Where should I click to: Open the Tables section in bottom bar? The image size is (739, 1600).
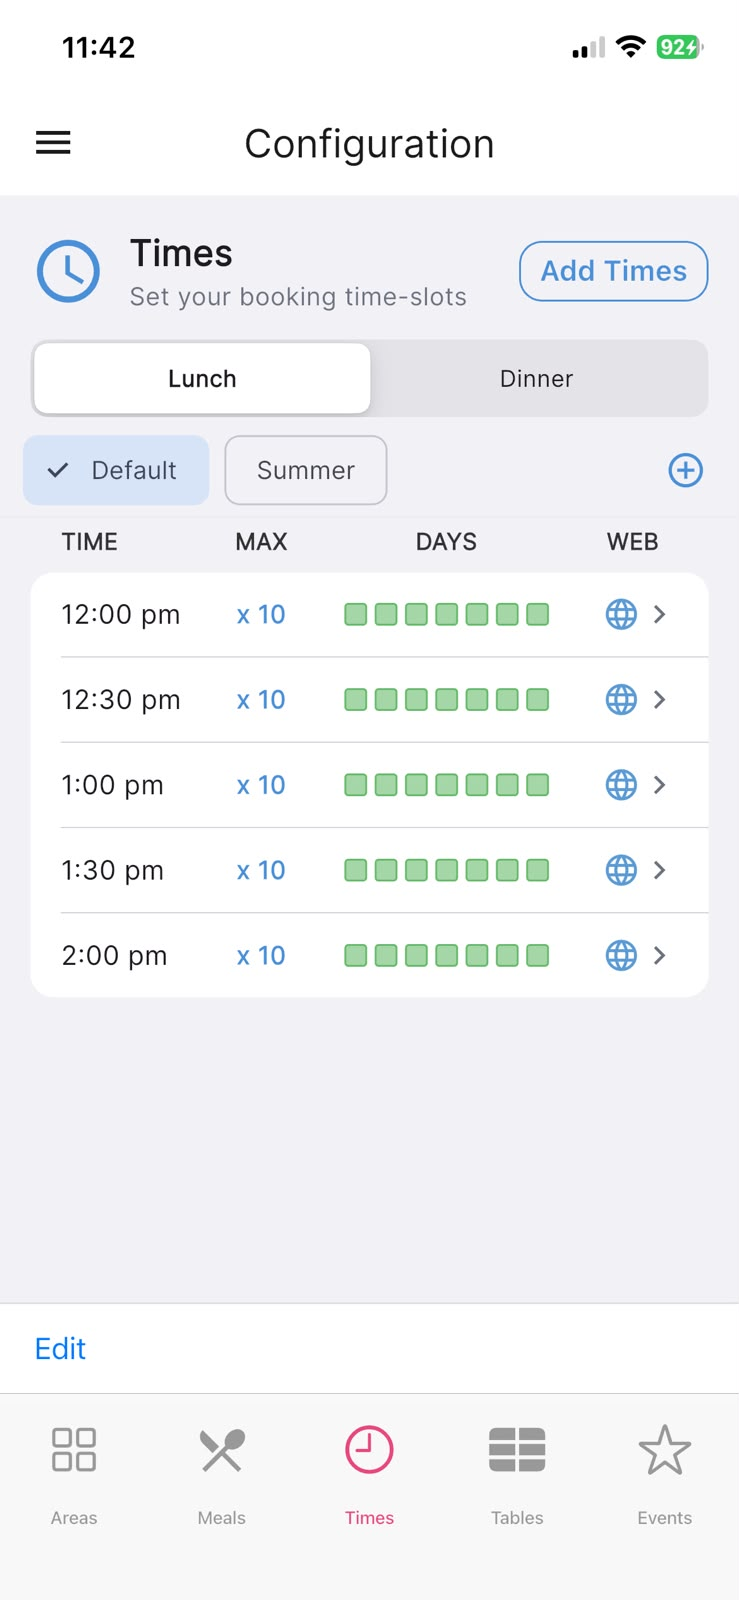(517, 1476)
